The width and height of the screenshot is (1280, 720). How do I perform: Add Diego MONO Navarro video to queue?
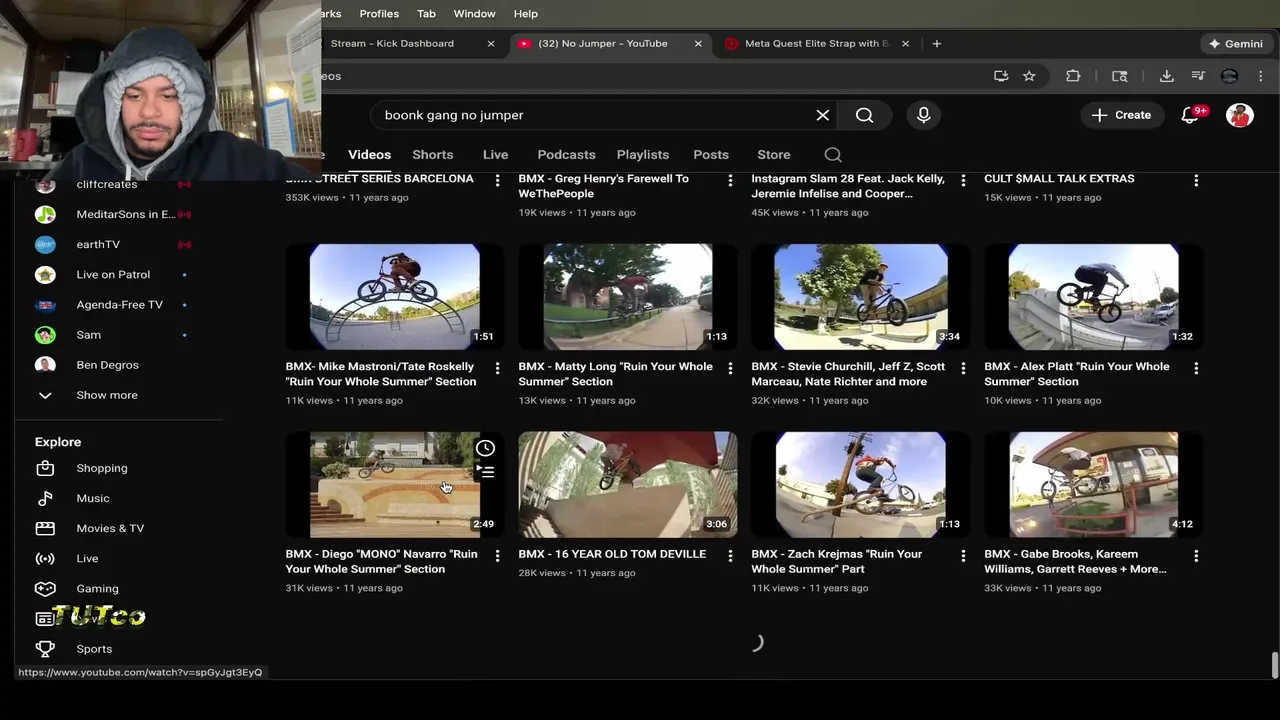485,471
